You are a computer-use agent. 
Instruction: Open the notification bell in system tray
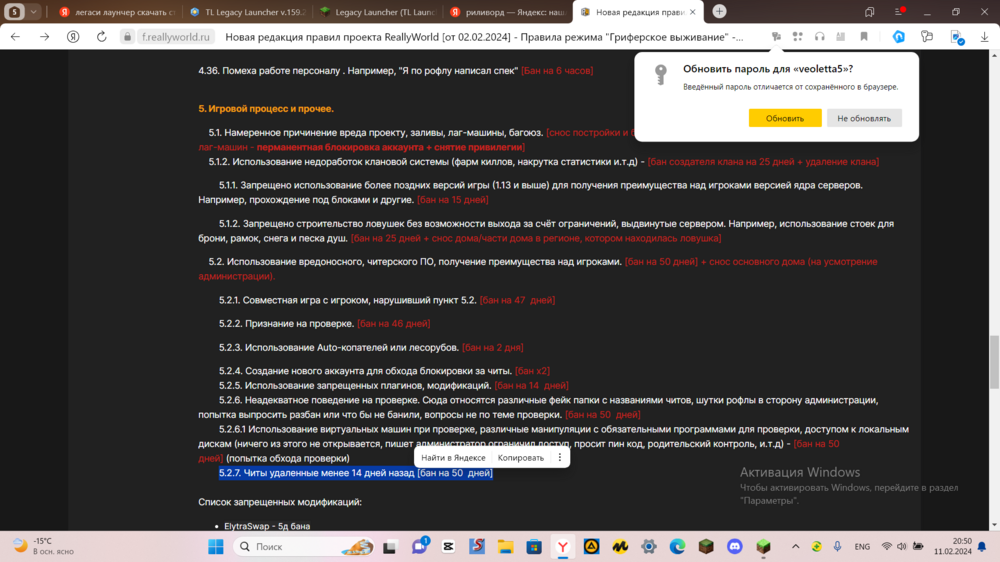pyautogui.click(x=982, y=547)
